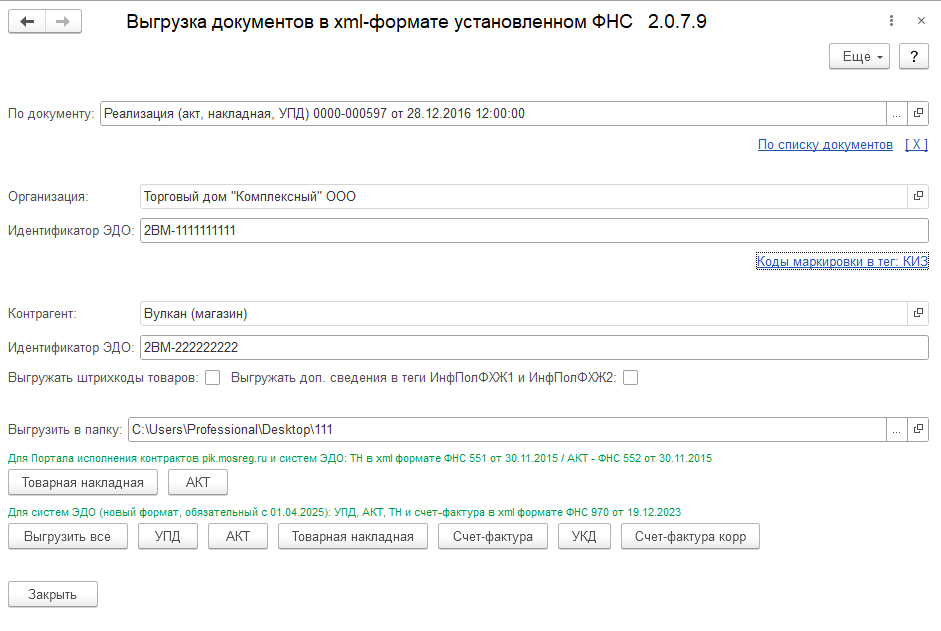This screenshot has width=941, height=631.
Task: Click the Выгрузить все button
Action: click(68, 536)
